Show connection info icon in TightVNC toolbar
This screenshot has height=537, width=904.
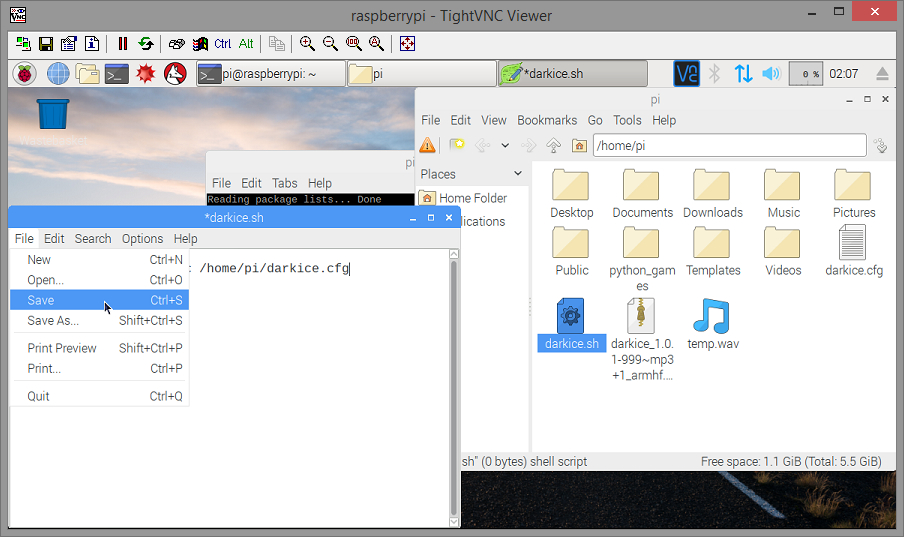tap(92, 44)
